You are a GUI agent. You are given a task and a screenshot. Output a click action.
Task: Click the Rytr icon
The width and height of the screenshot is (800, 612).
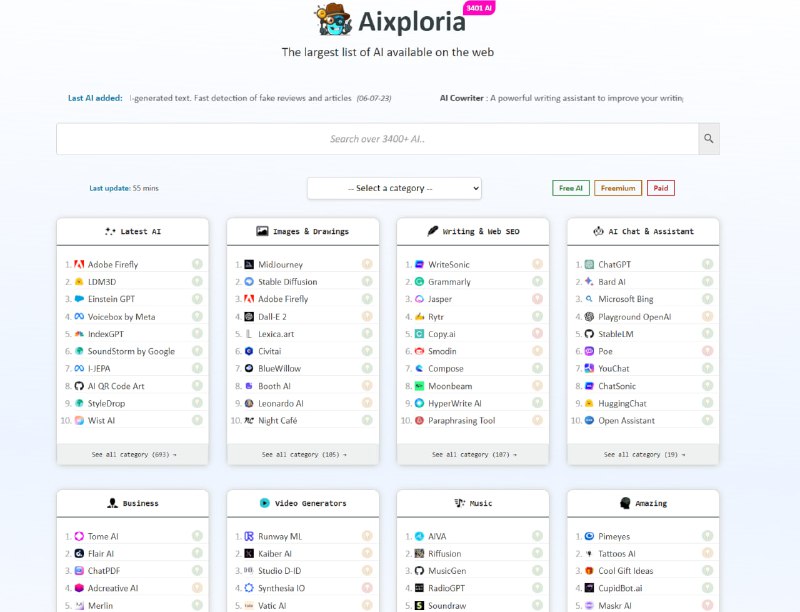[x=419, y=317]
